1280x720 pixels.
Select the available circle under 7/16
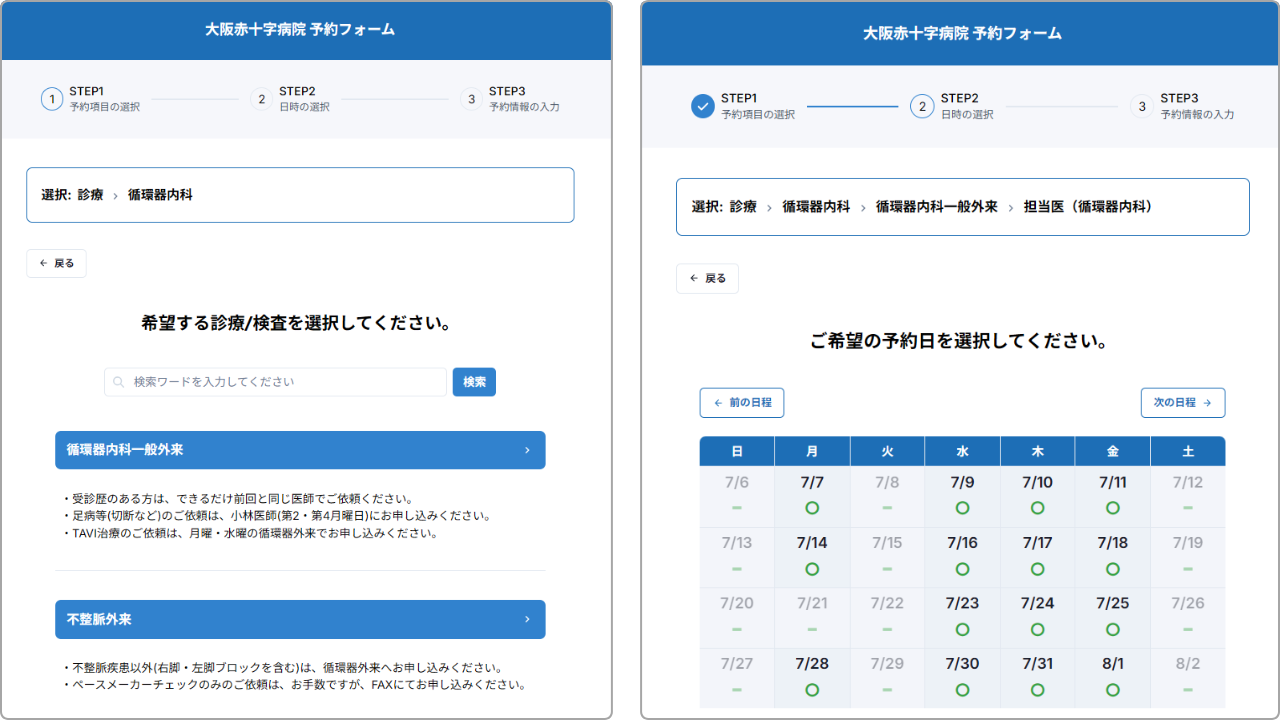point(962,569)
